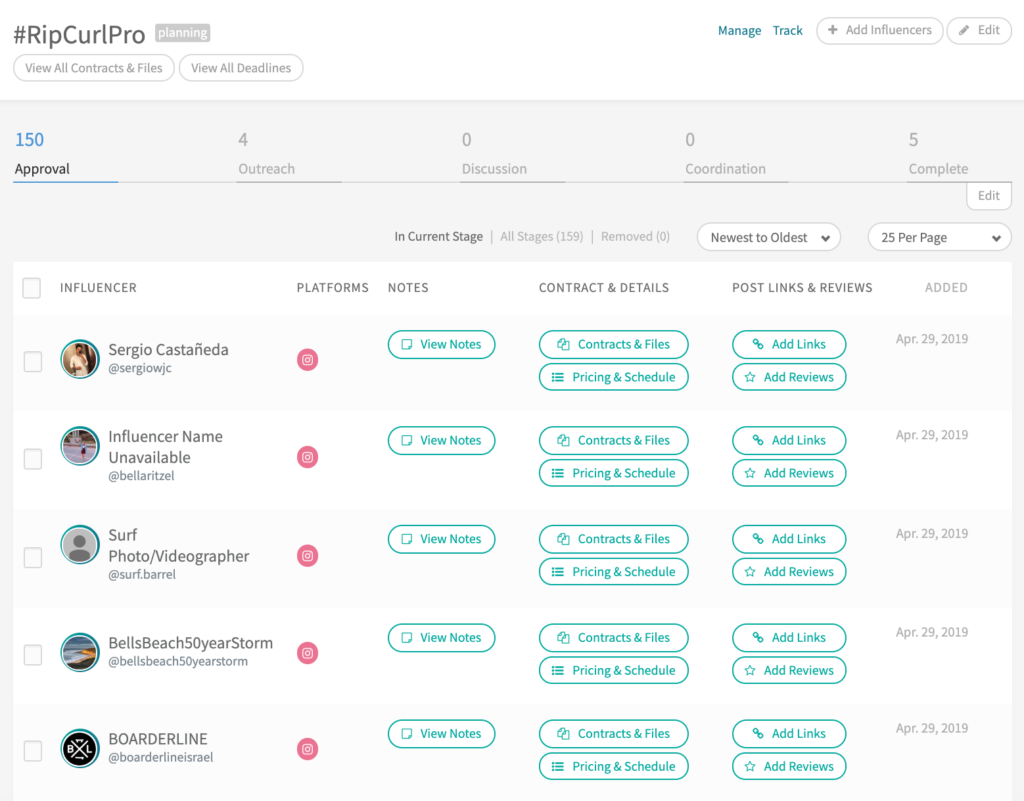Select the BOARDERLINE row checkbox
The height and width of the screenshot is (801, 1024).
(x=33, y=750)
